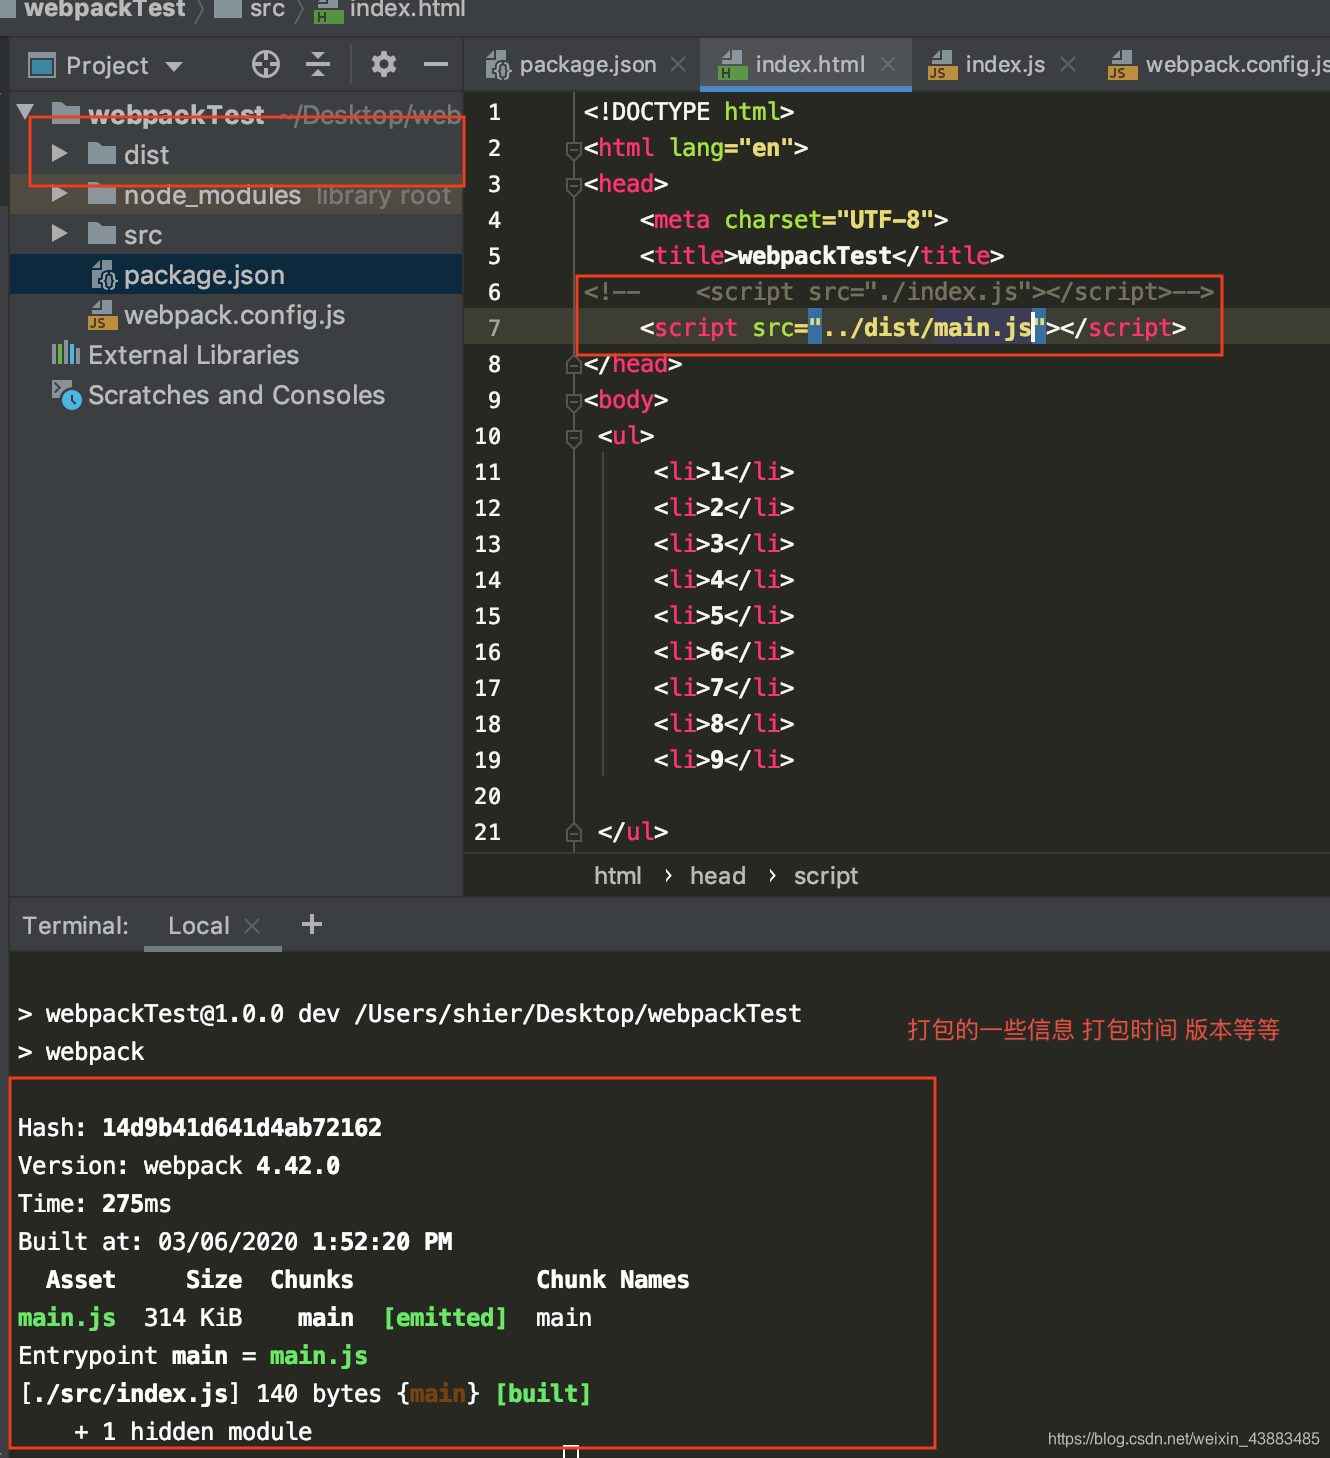Click Scratches and Consoles node

(x=236, y=395)
